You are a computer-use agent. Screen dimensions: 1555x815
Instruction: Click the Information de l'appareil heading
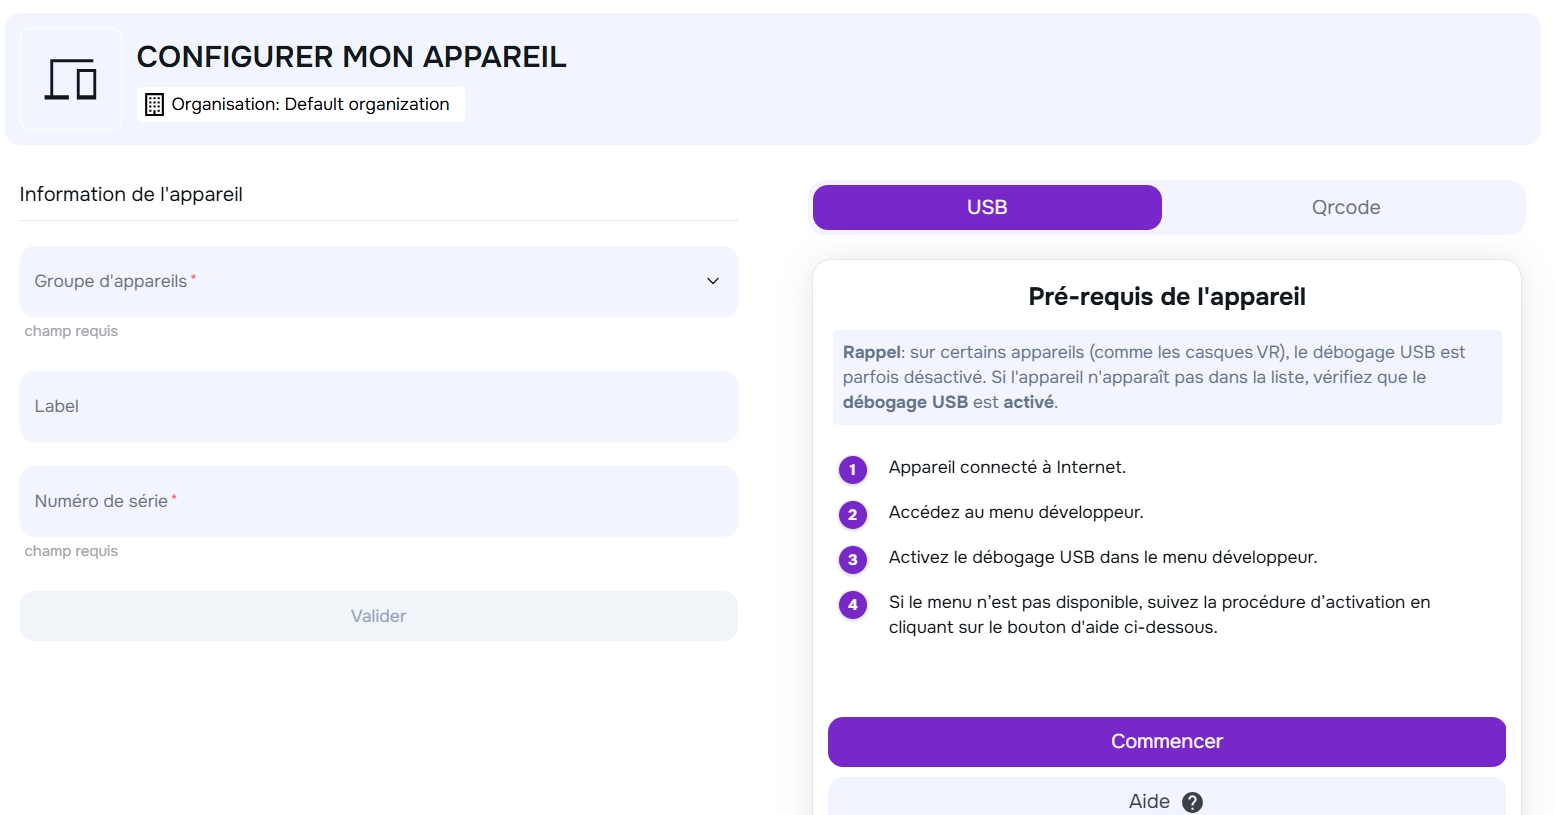pyautogui.click(x=131, y=194)
